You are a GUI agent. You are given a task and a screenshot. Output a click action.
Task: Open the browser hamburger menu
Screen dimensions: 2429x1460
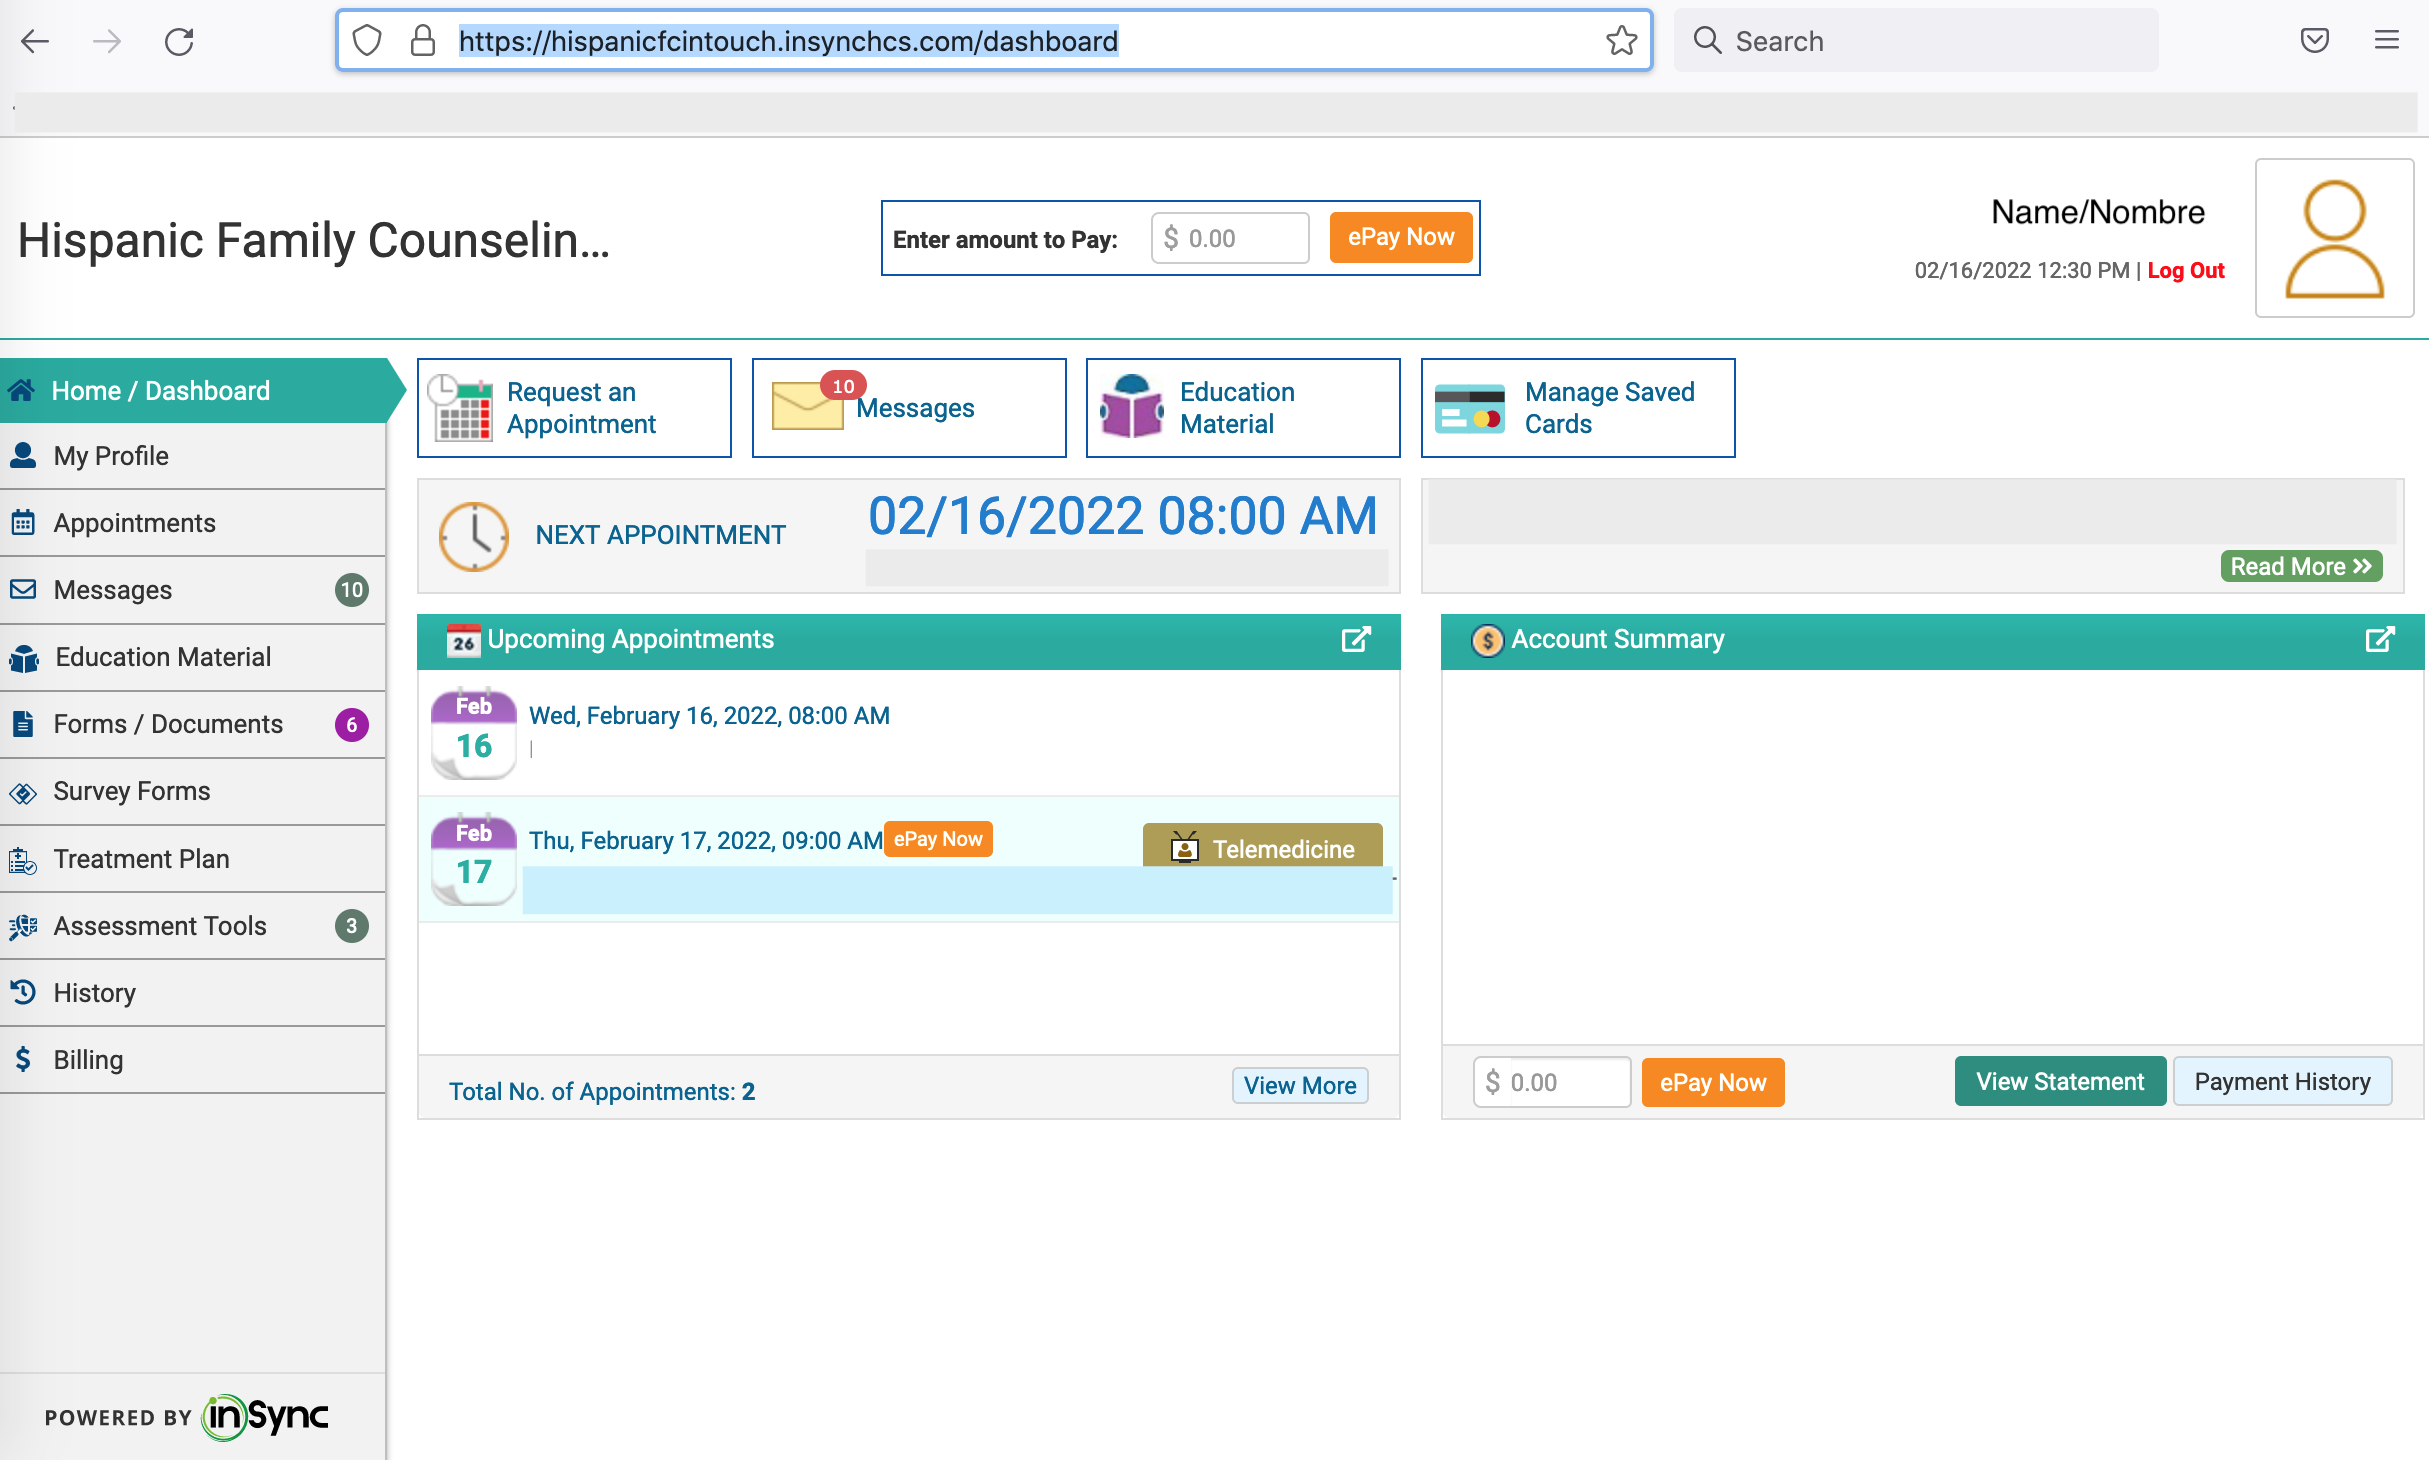coord(2386,41)
